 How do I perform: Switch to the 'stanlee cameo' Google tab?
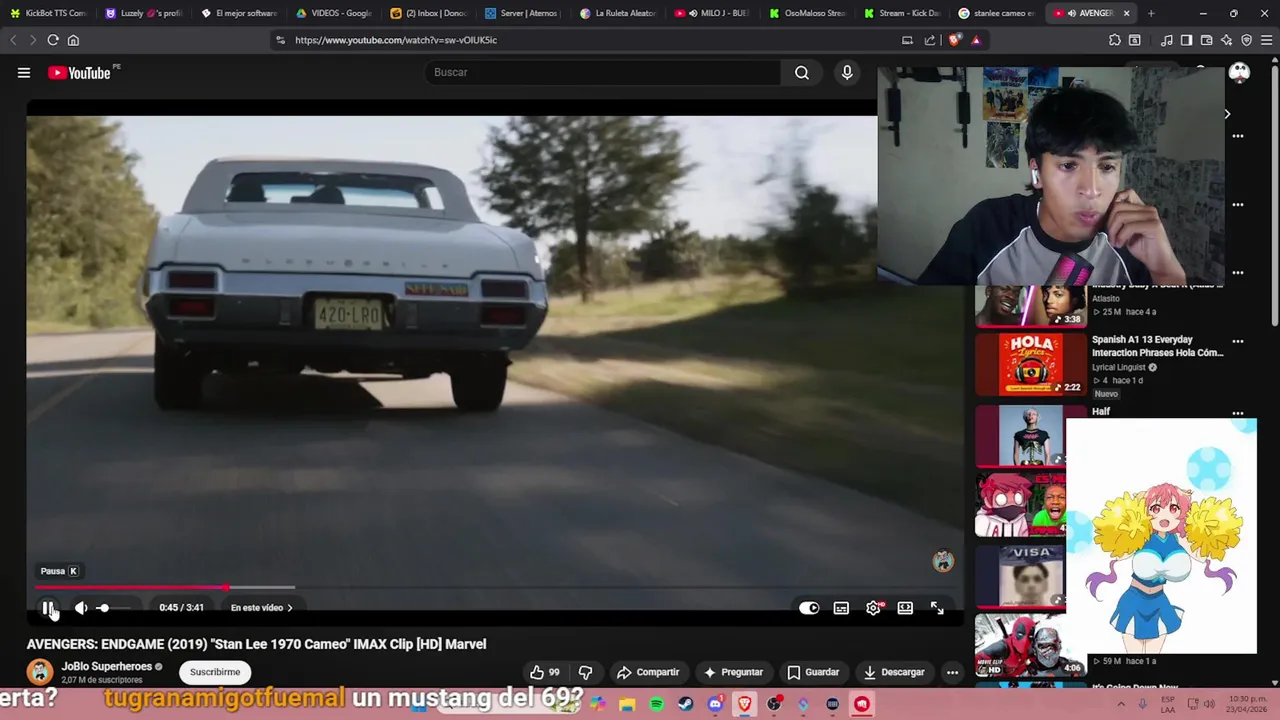pos(998,13)
